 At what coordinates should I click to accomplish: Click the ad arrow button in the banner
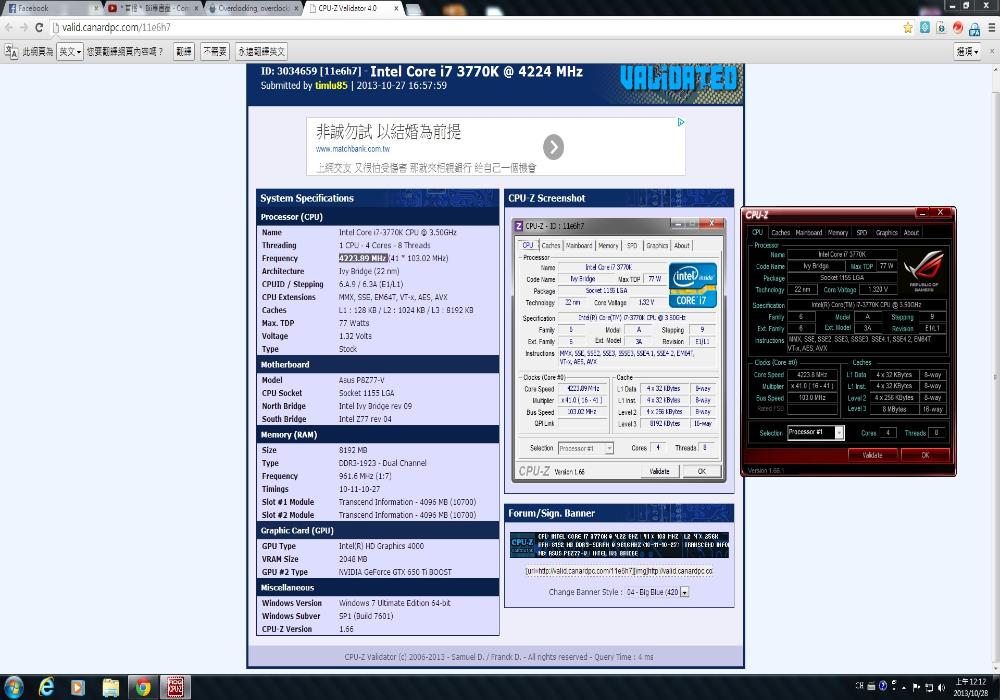554,147
